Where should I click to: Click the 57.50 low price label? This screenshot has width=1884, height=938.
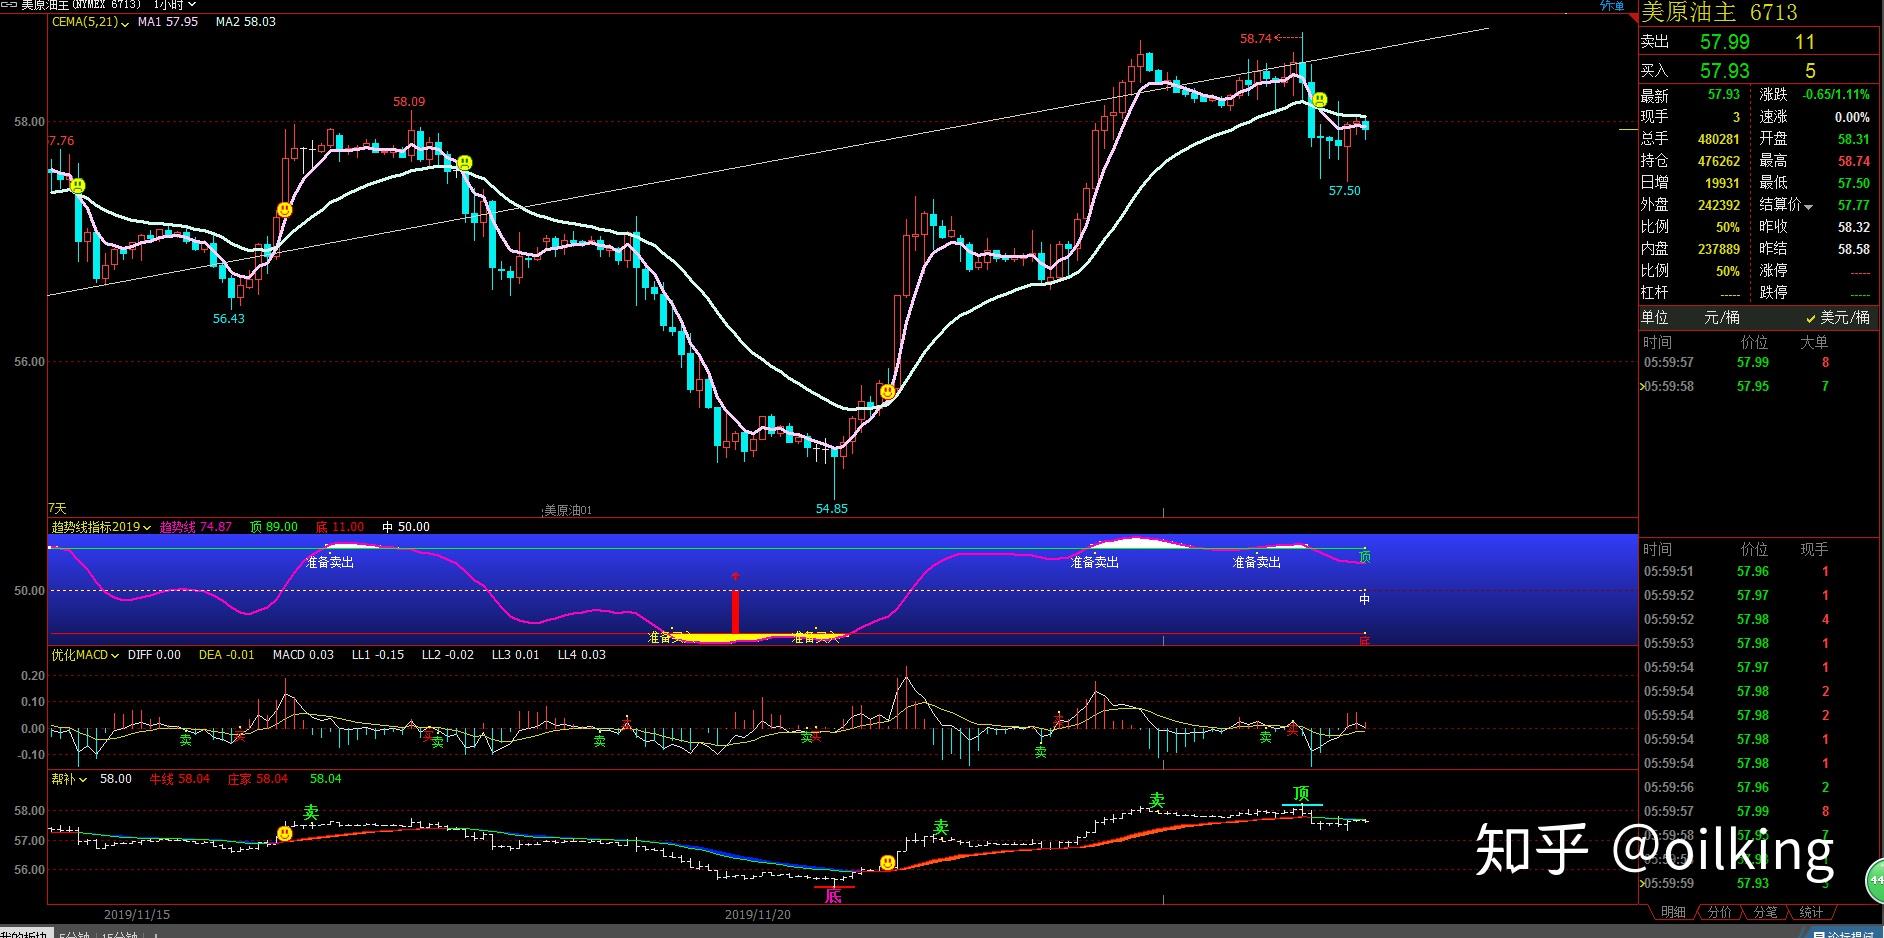(x=1344, y=190)
